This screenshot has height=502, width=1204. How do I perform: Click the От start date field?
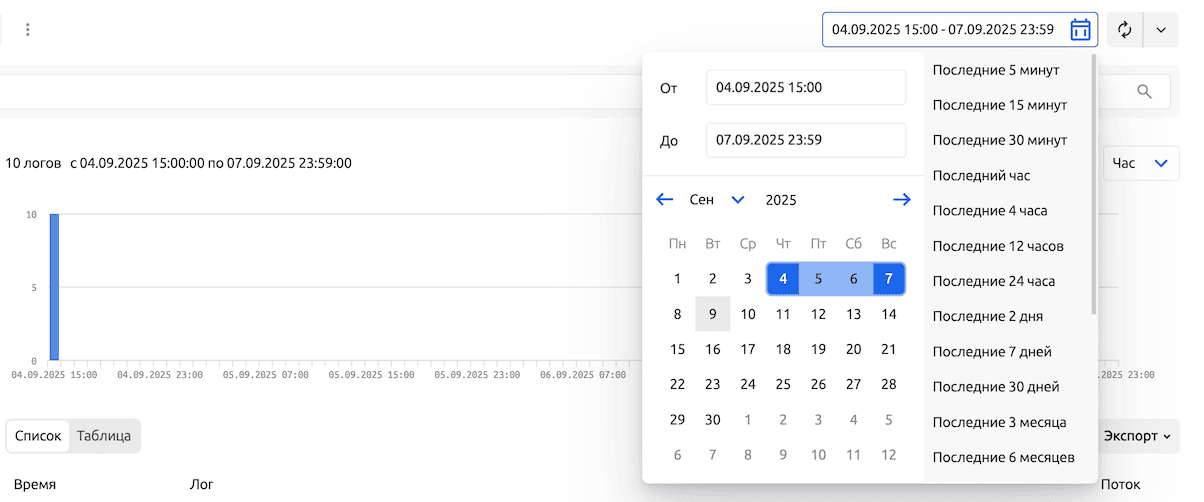click(805, 88)
